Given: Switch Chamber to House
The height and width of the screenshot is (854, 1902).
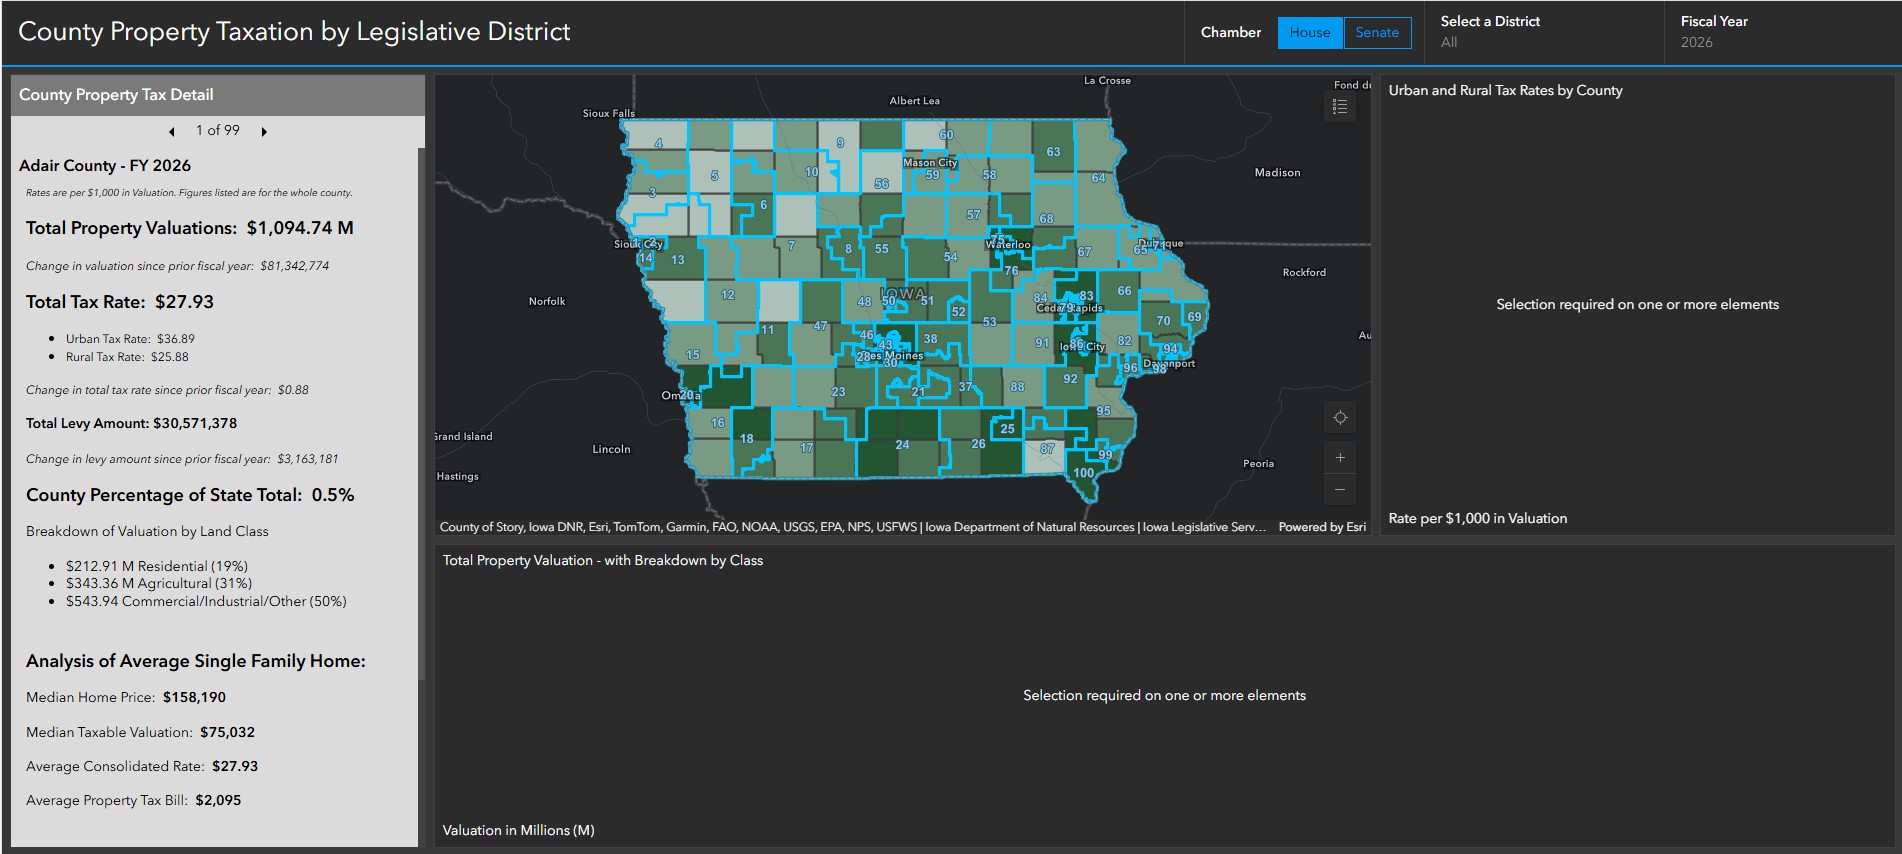Looking at the screenshot, I should [x=1309, y=33].
